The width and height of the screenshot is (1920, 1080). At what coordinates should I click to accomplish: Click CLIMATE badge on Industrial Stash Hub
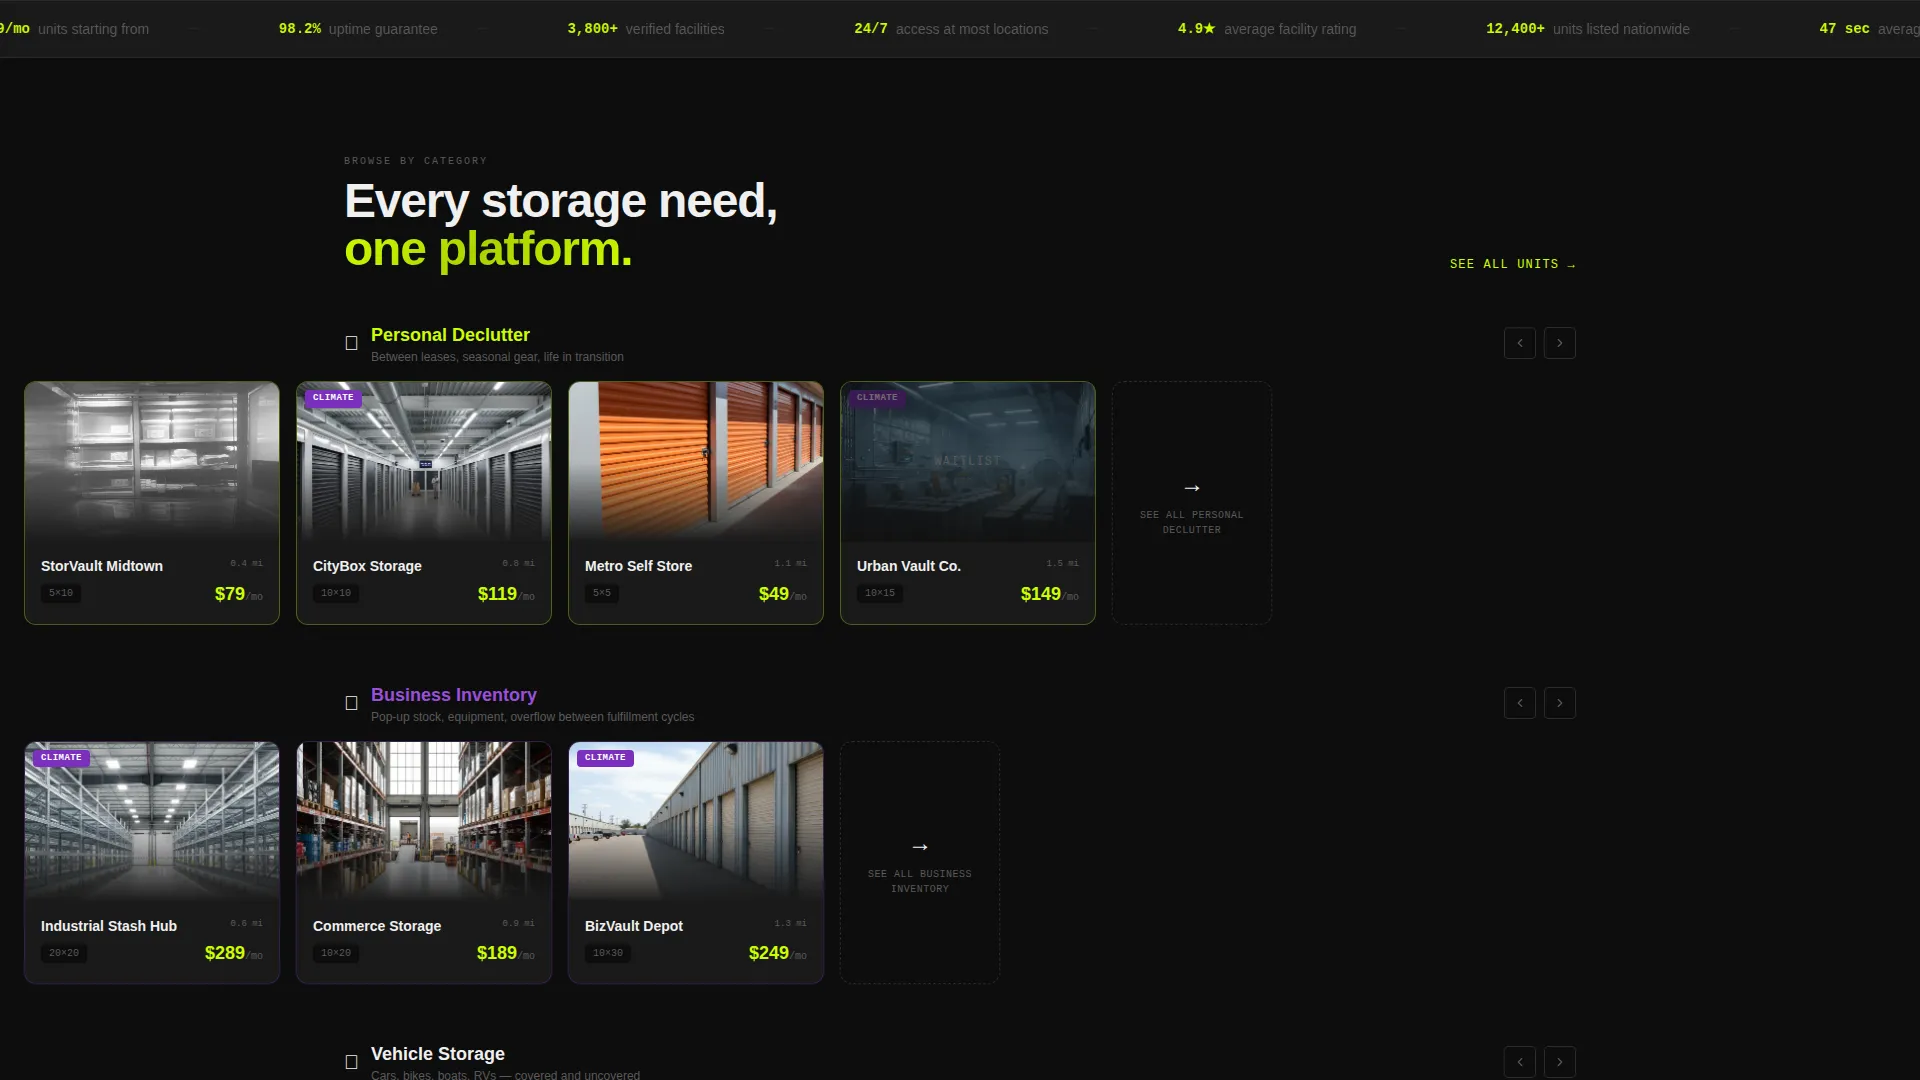coord(61,758)
